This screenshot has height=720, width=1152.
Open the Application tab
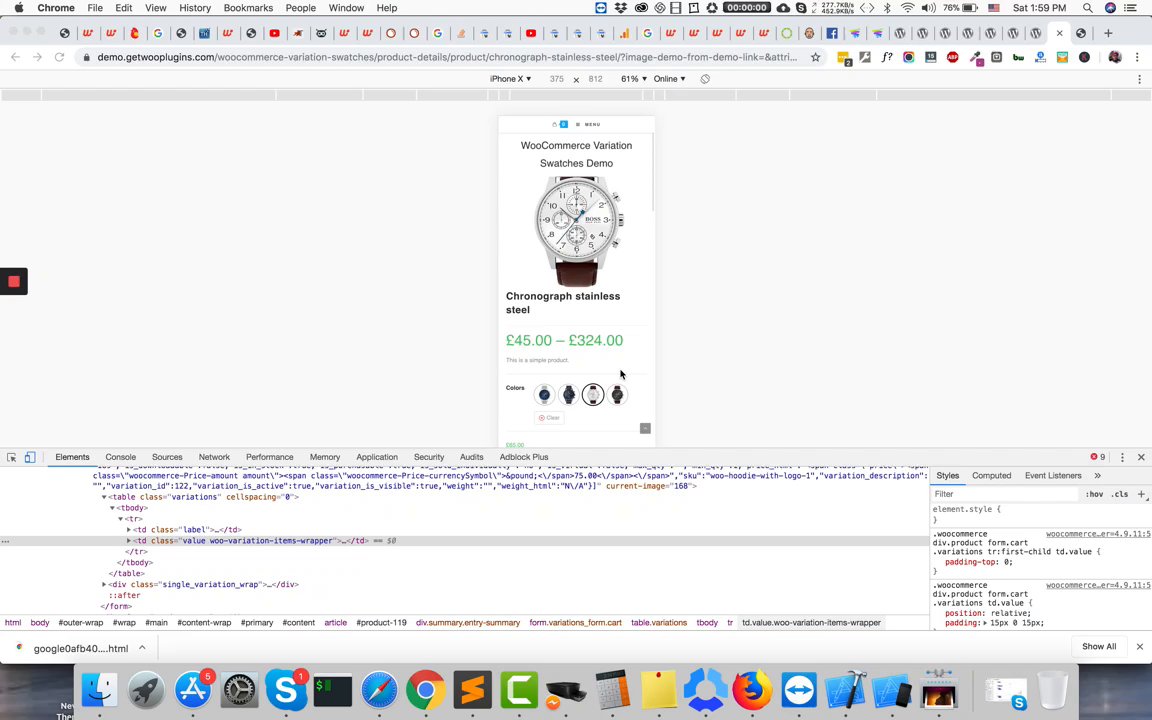tap(377, 457)
